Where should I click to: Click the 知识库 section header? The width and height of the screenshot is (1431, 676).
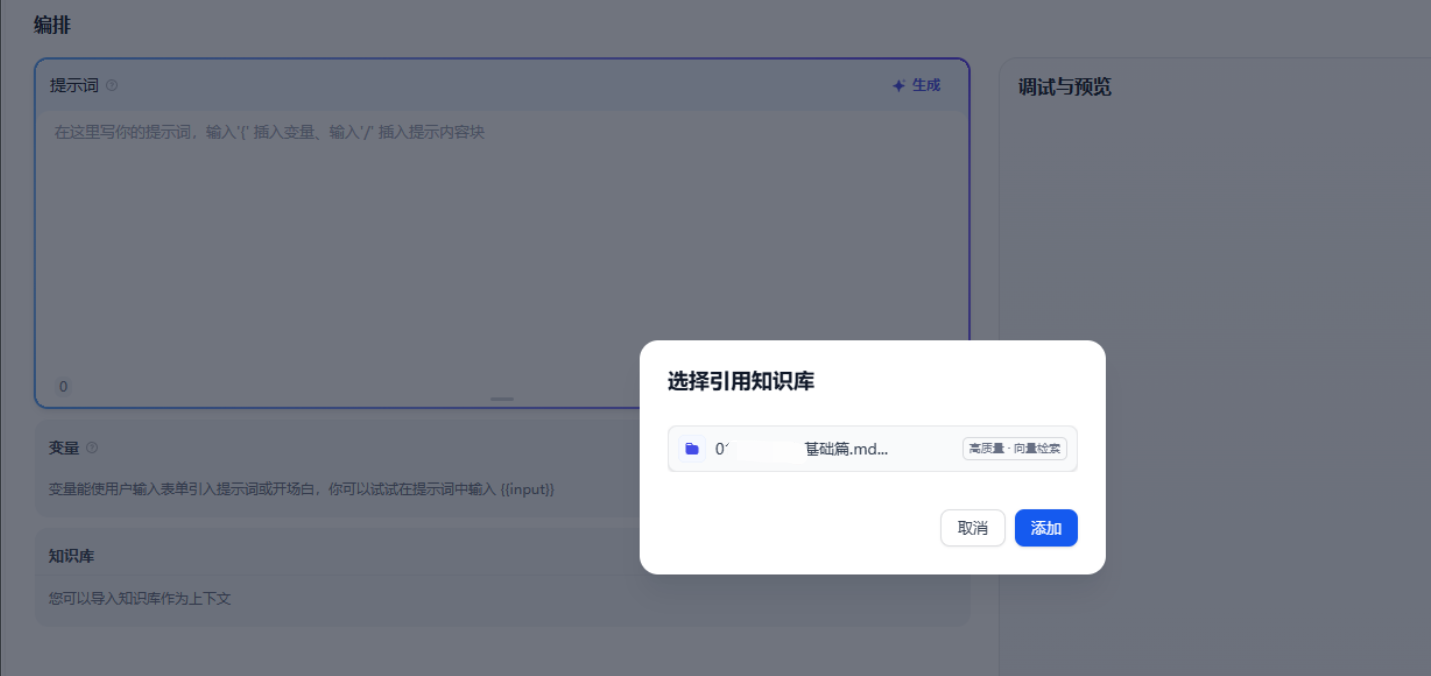[71, 555]
